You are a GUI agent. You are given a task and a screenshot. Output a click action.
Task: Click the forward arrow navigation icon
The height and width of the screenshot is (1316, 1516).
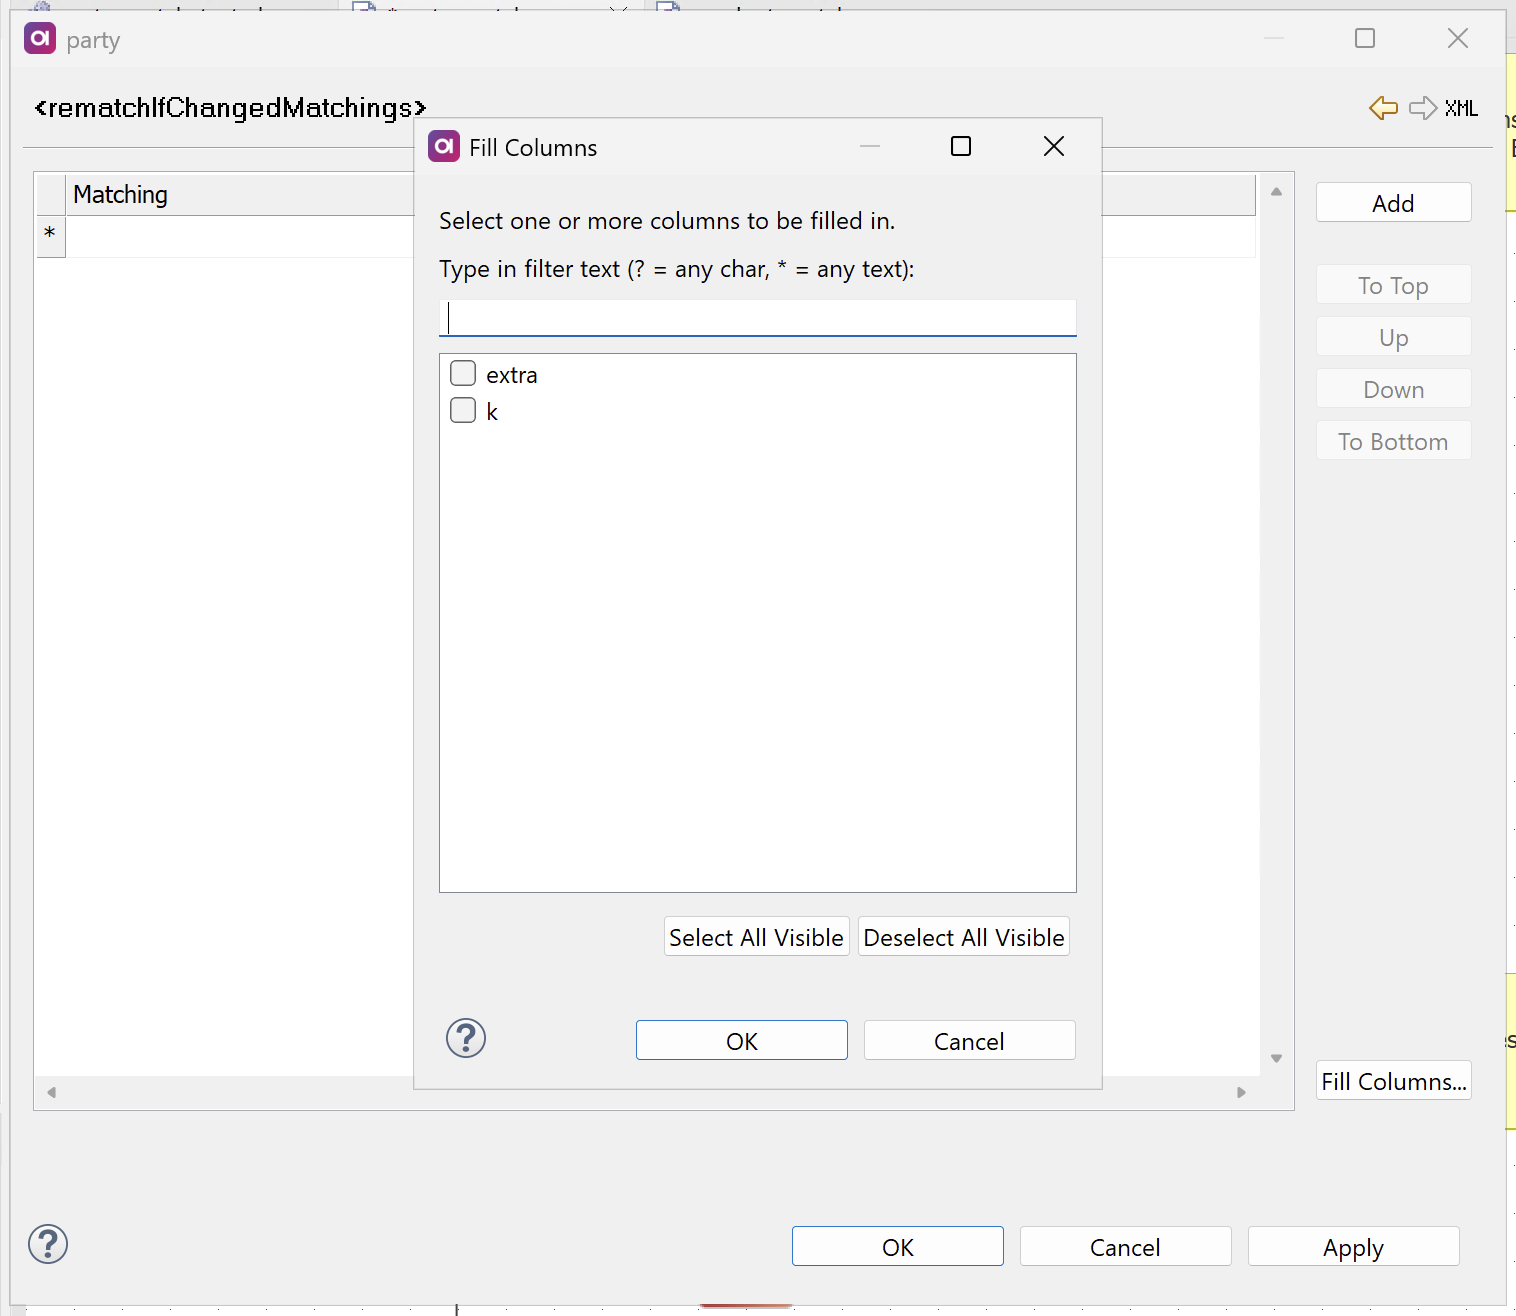[x=1422, y=108]
